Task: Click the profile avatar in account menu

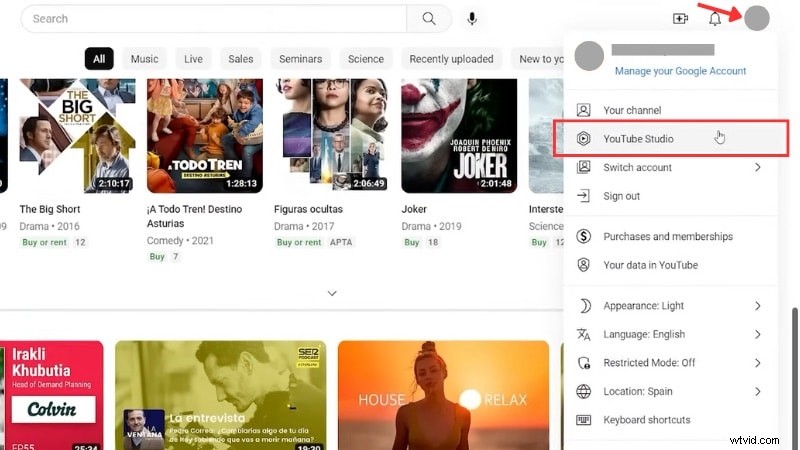Action: click(589, 56)
